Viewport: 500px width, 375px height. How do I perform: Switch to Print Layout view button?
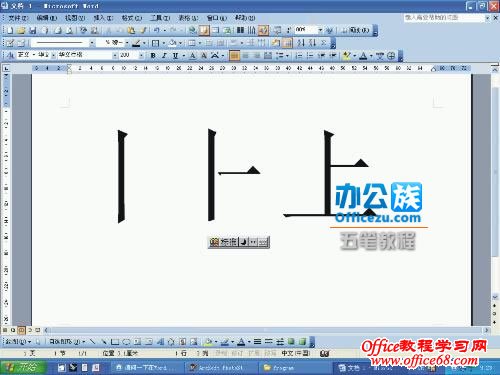21,330
